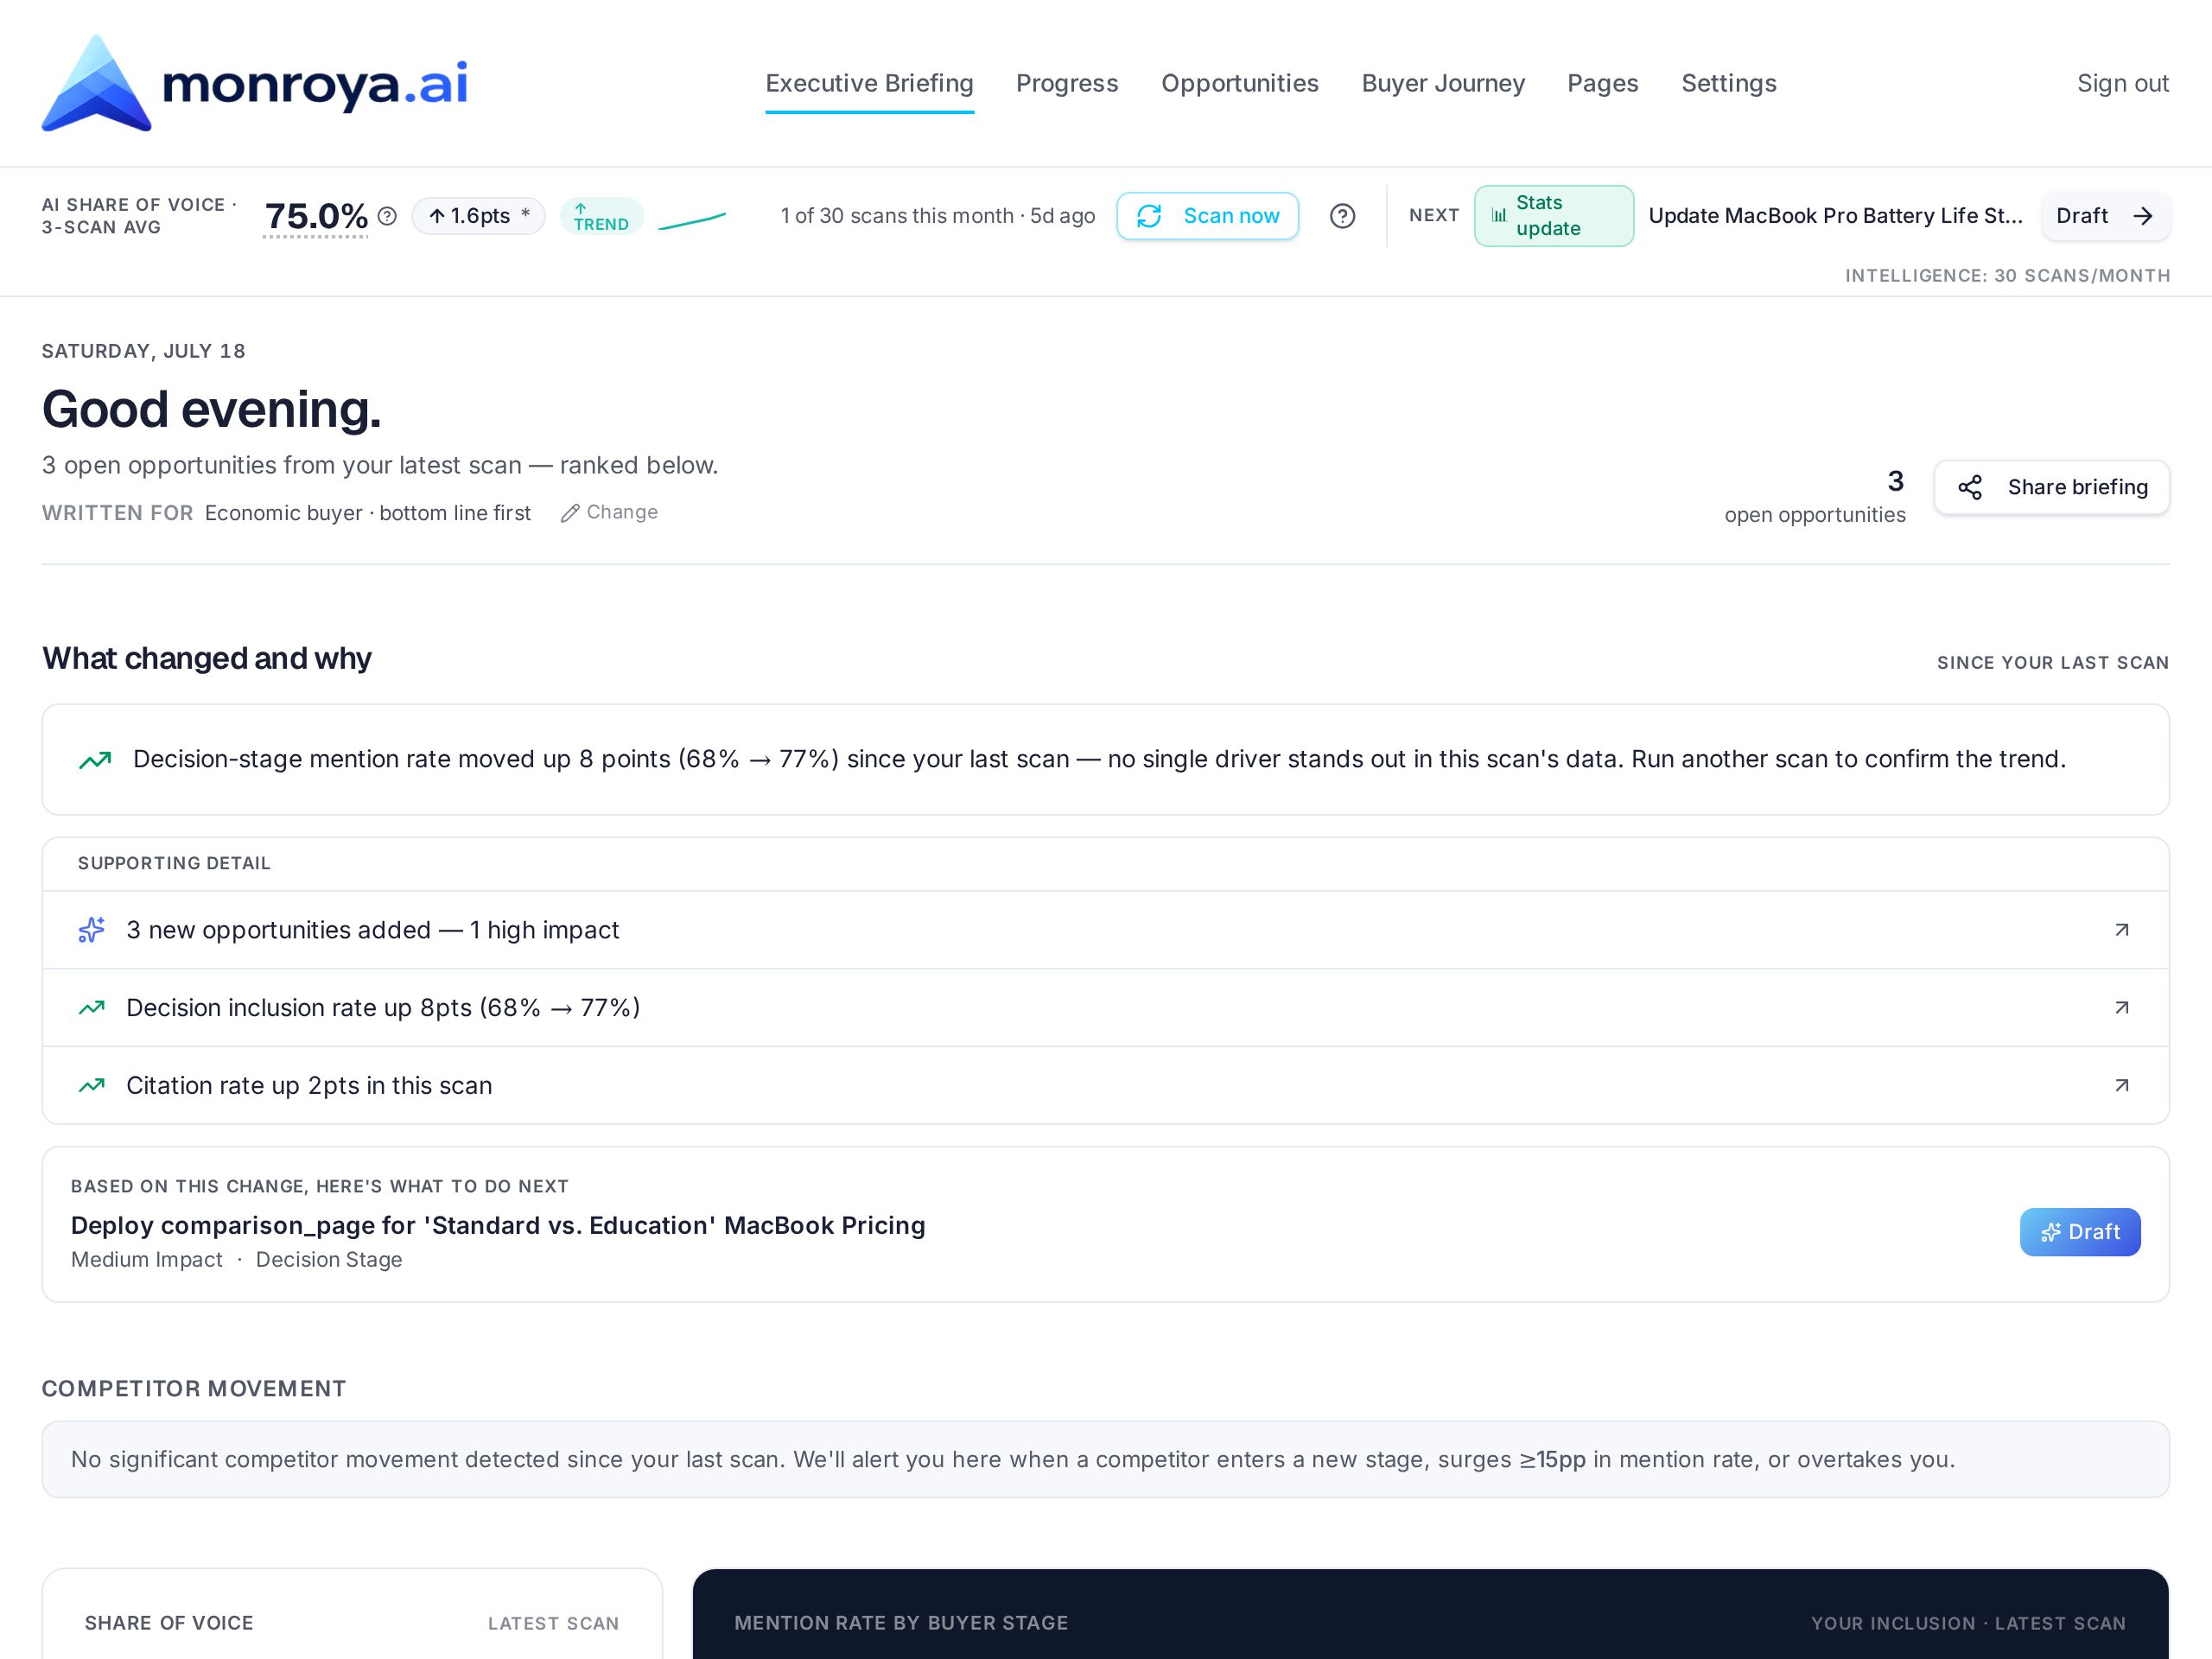The image size is (2212, 1659).
Task: Click the 1.6pts change badge
Action: 478,216
